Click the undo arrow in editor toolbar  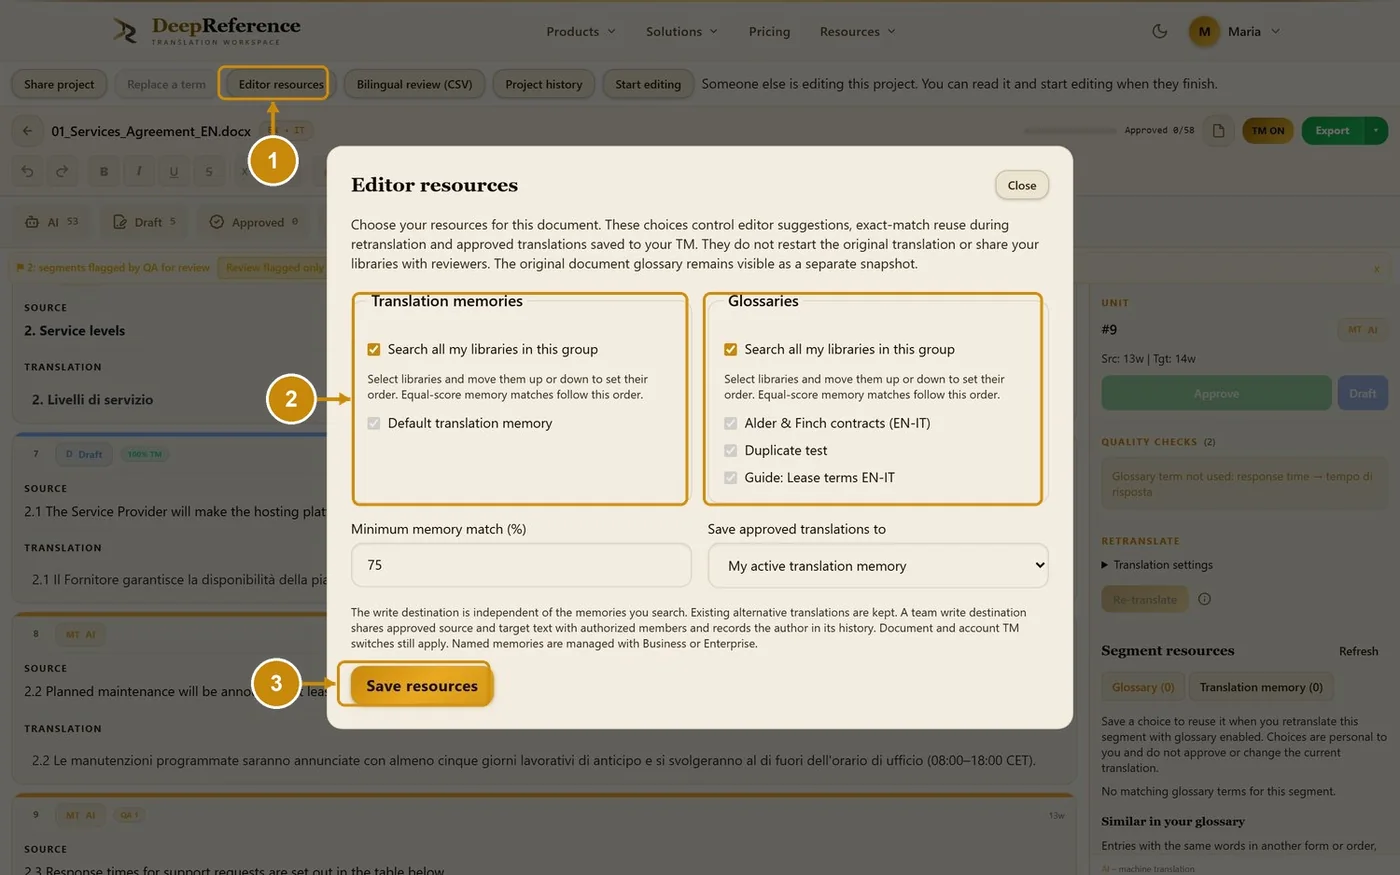pos(28,171)
